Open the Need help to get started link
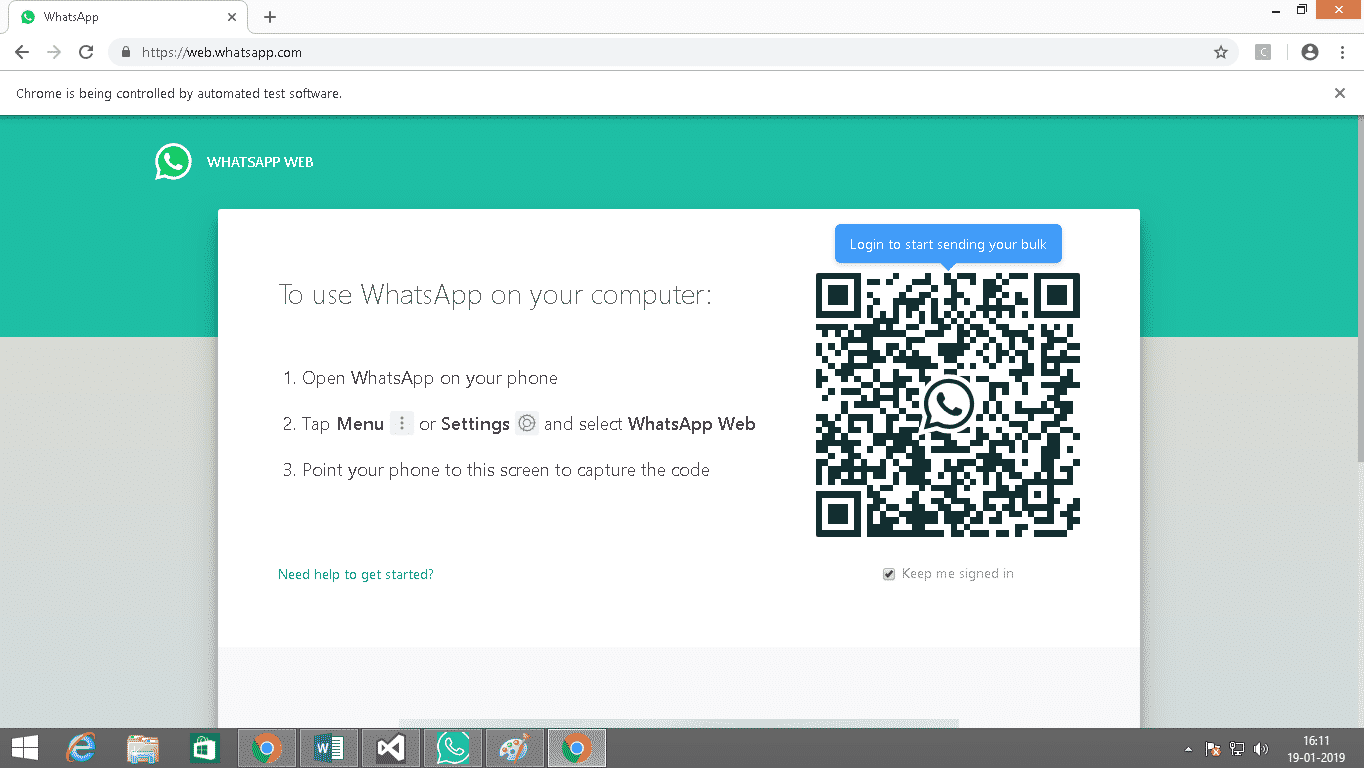The image size is (1364, 768). tap(356, 574)
